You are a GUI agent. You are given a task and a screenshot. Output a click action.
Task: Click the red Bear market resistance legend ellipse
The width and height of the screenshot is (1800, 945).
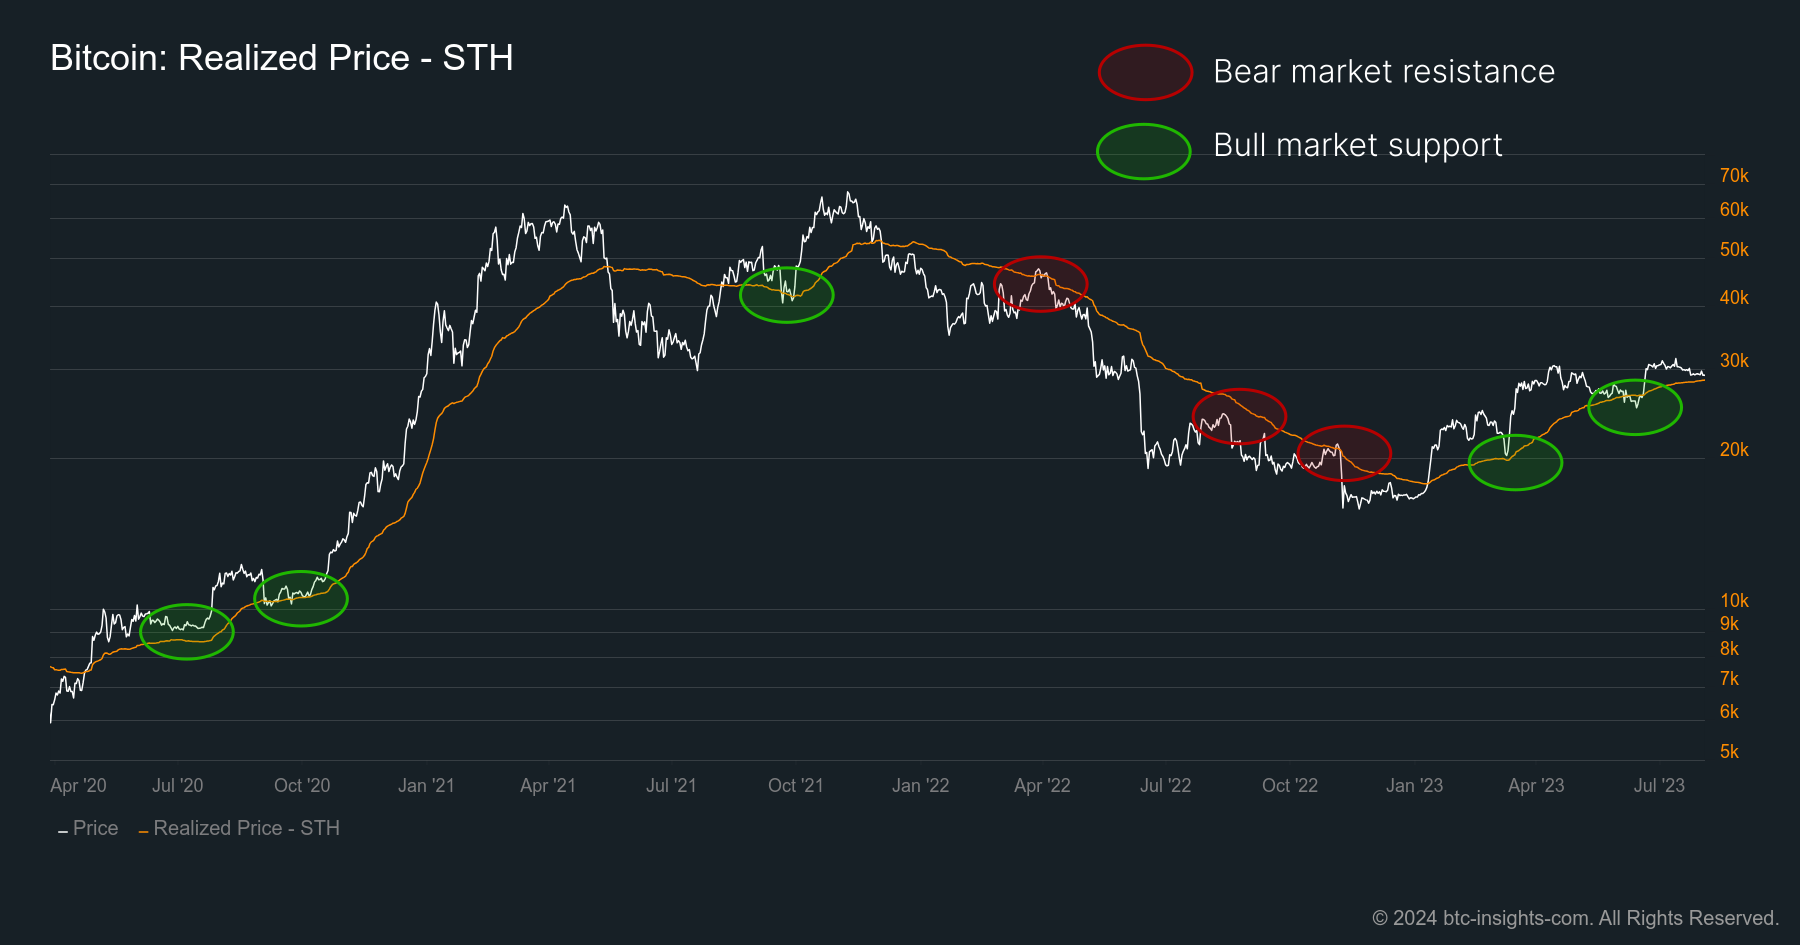coord(1144,71)
